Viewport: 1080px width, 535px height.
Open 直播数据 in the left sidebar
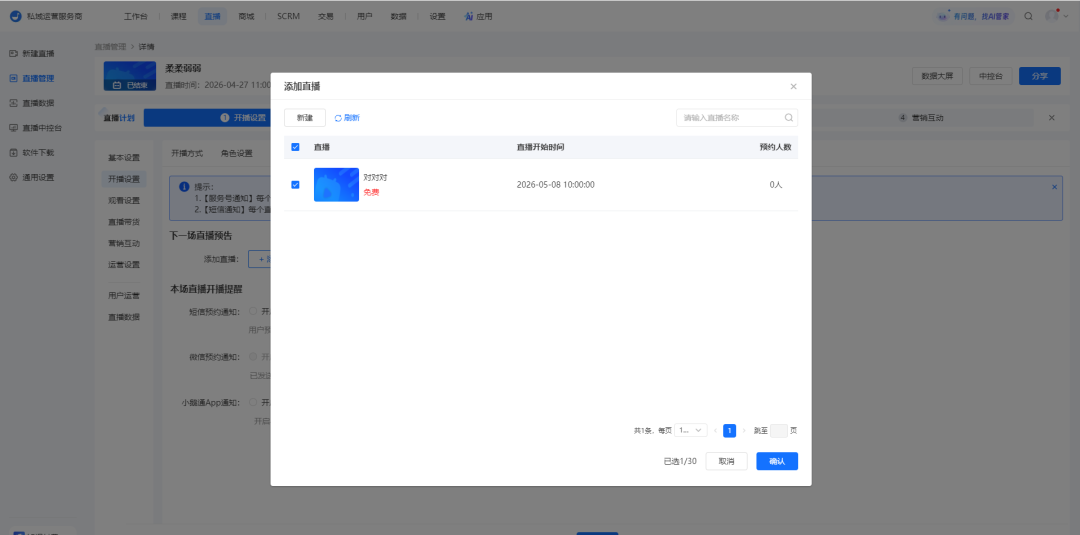pyautogui.click(x=38, y=103)
